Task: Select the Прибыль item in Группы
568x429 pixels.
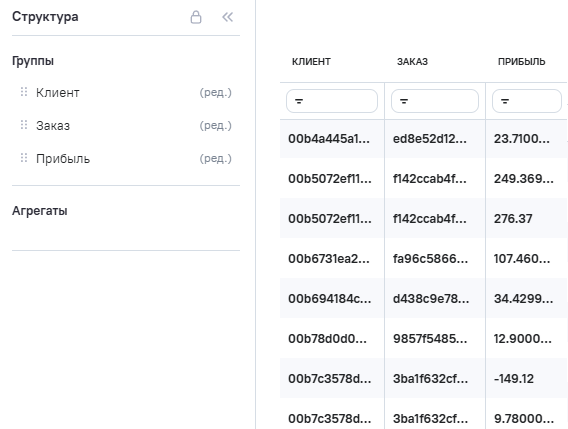Action: 63,159
